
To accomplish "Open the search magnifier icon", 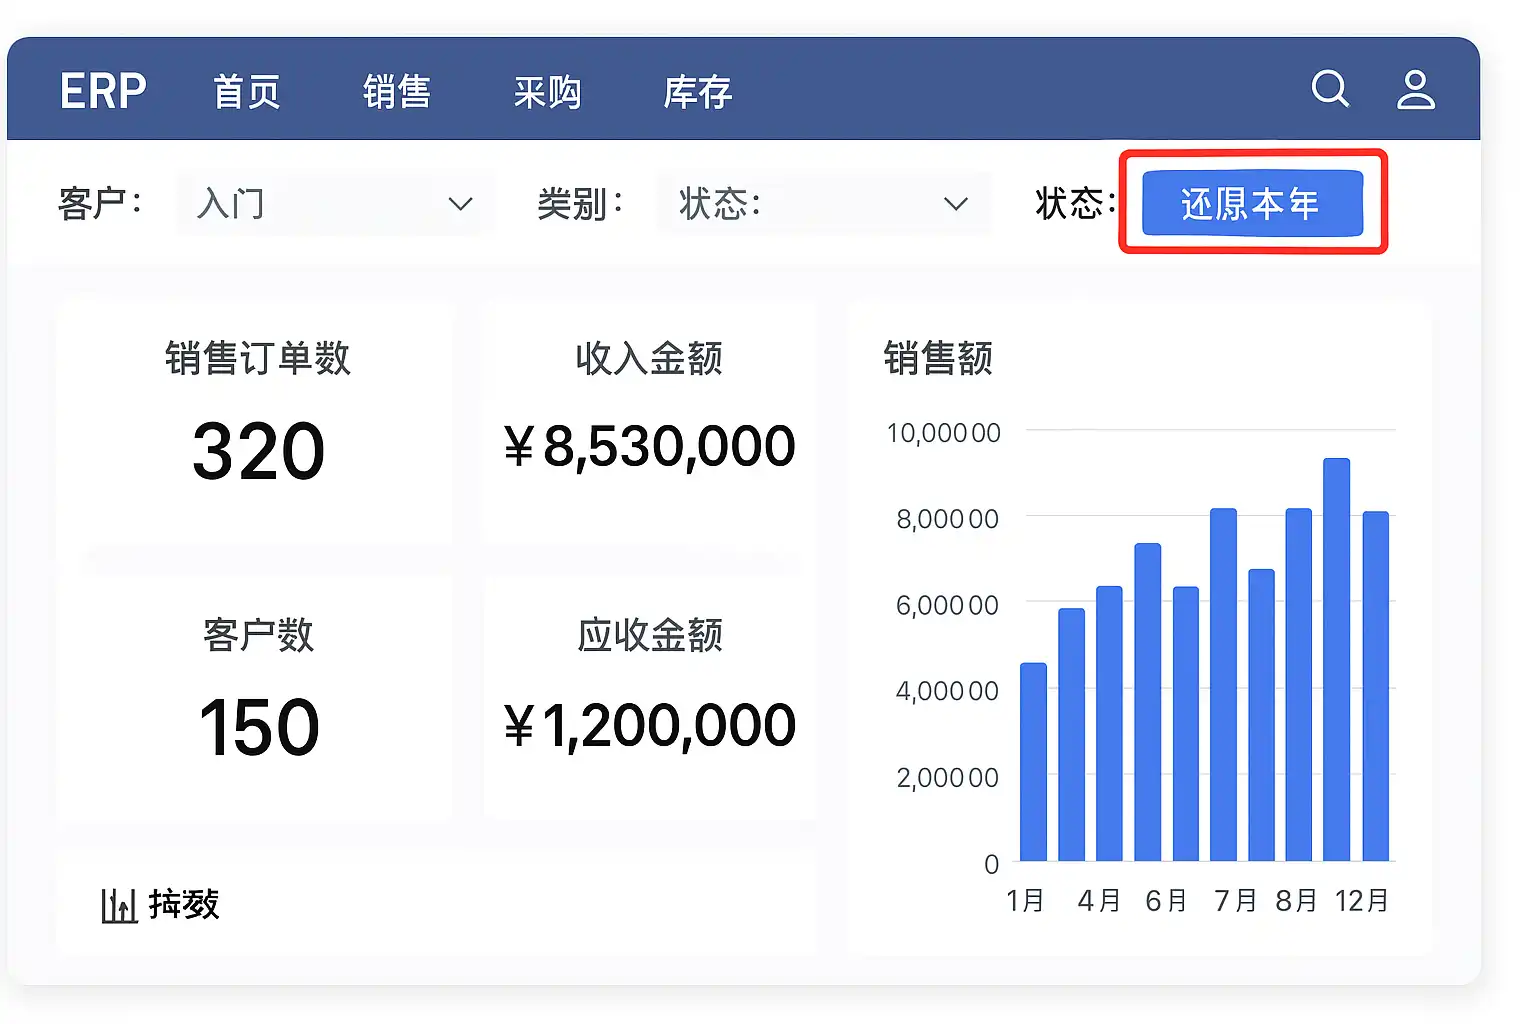I will click(x=1330, y=89).
